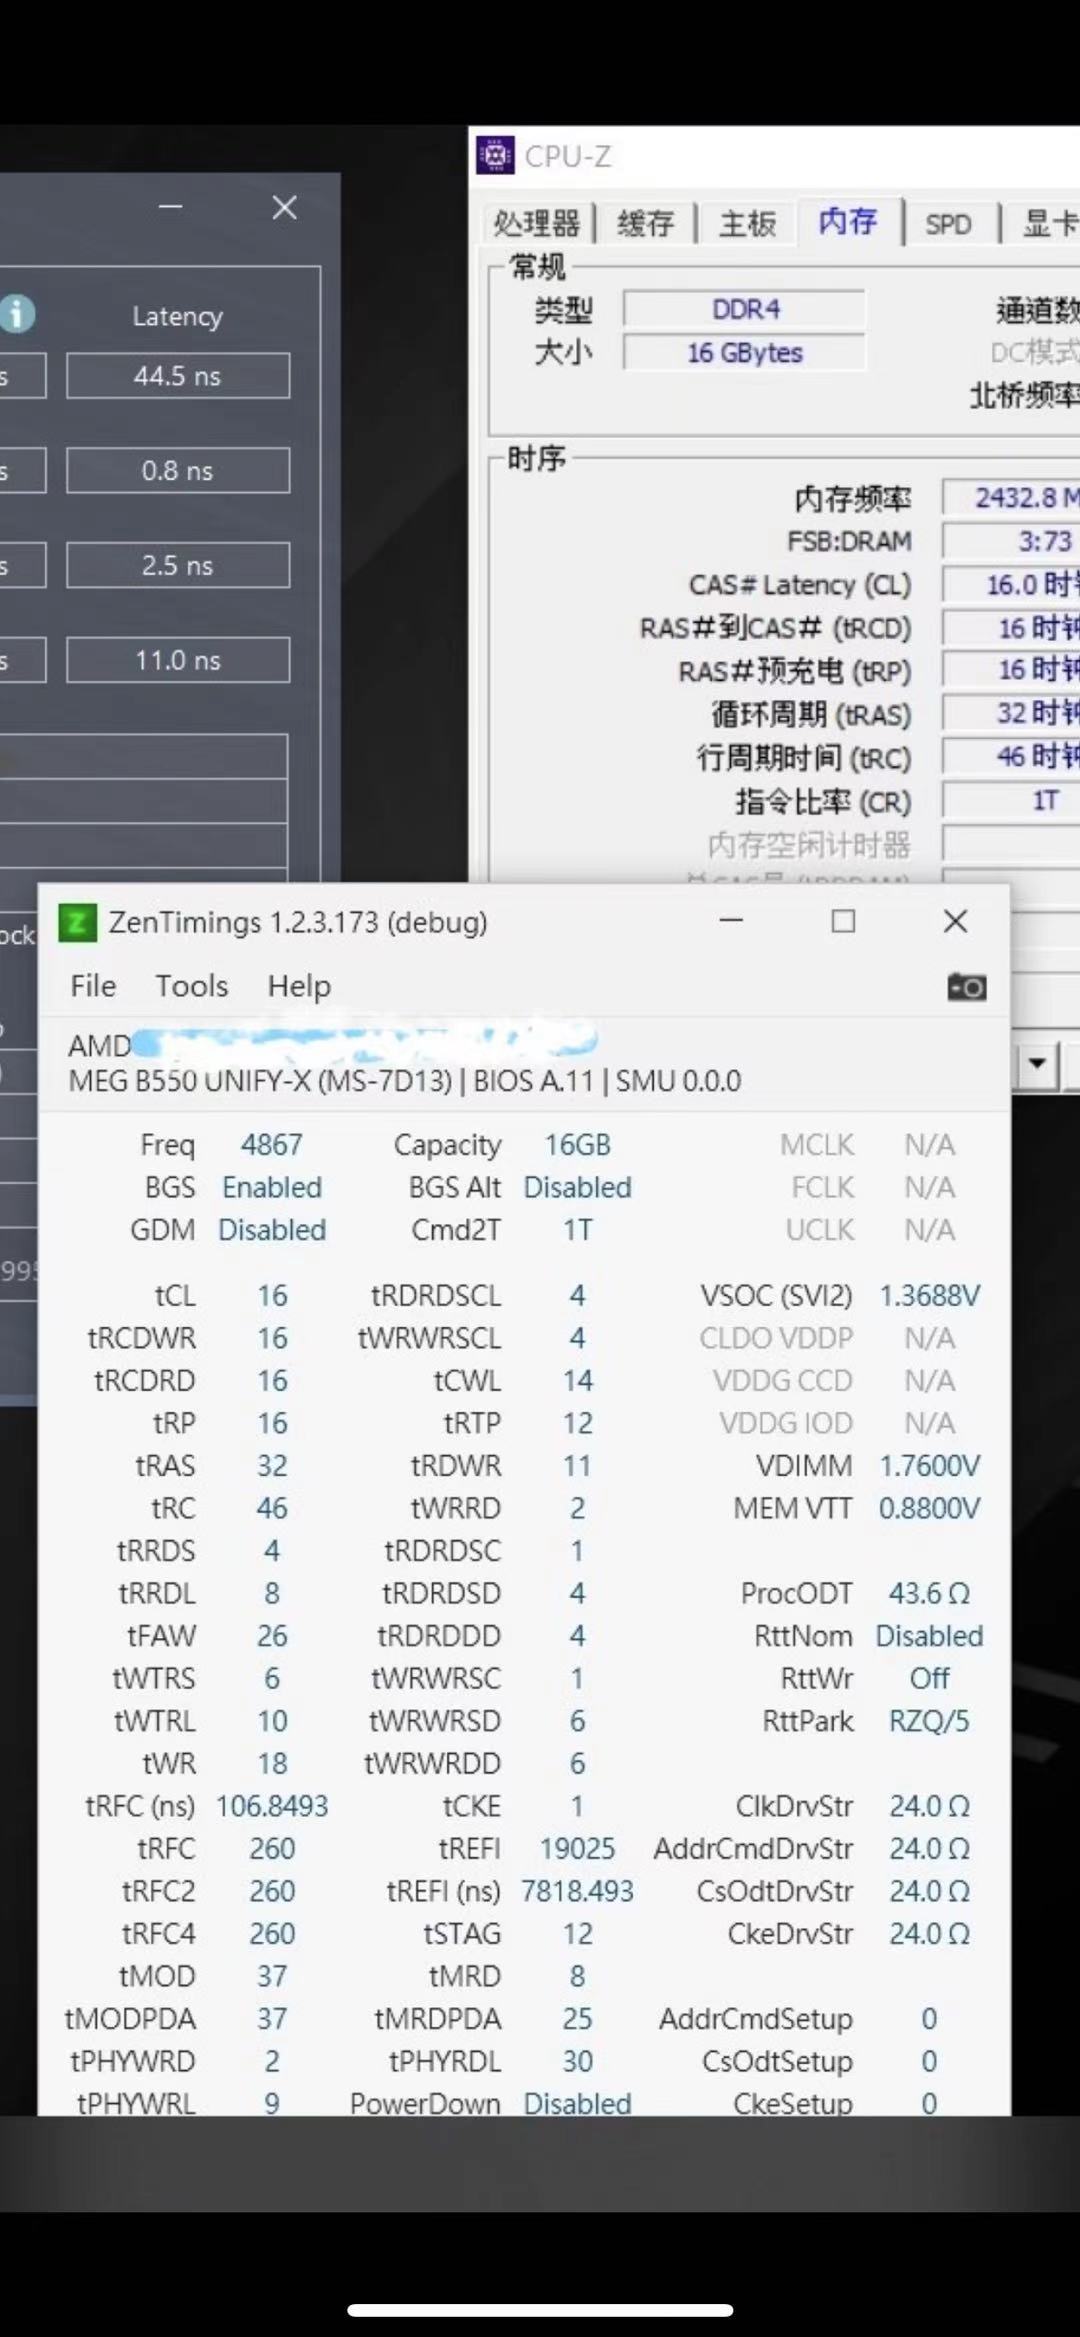Screen dimensions: 1080x2337
Task: Minimize the ZenTimings window
Action: coord(731,920)
